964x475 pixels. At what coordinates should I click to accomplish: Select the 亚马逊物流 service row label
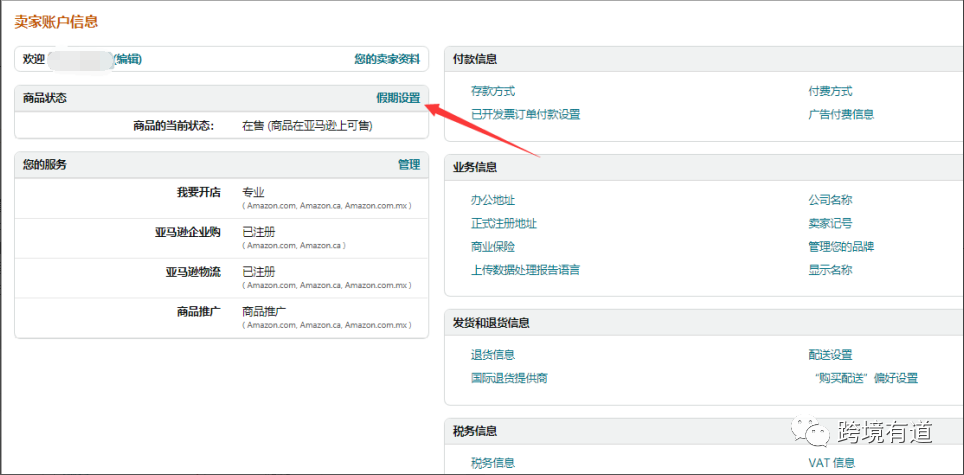coord(193,272)
